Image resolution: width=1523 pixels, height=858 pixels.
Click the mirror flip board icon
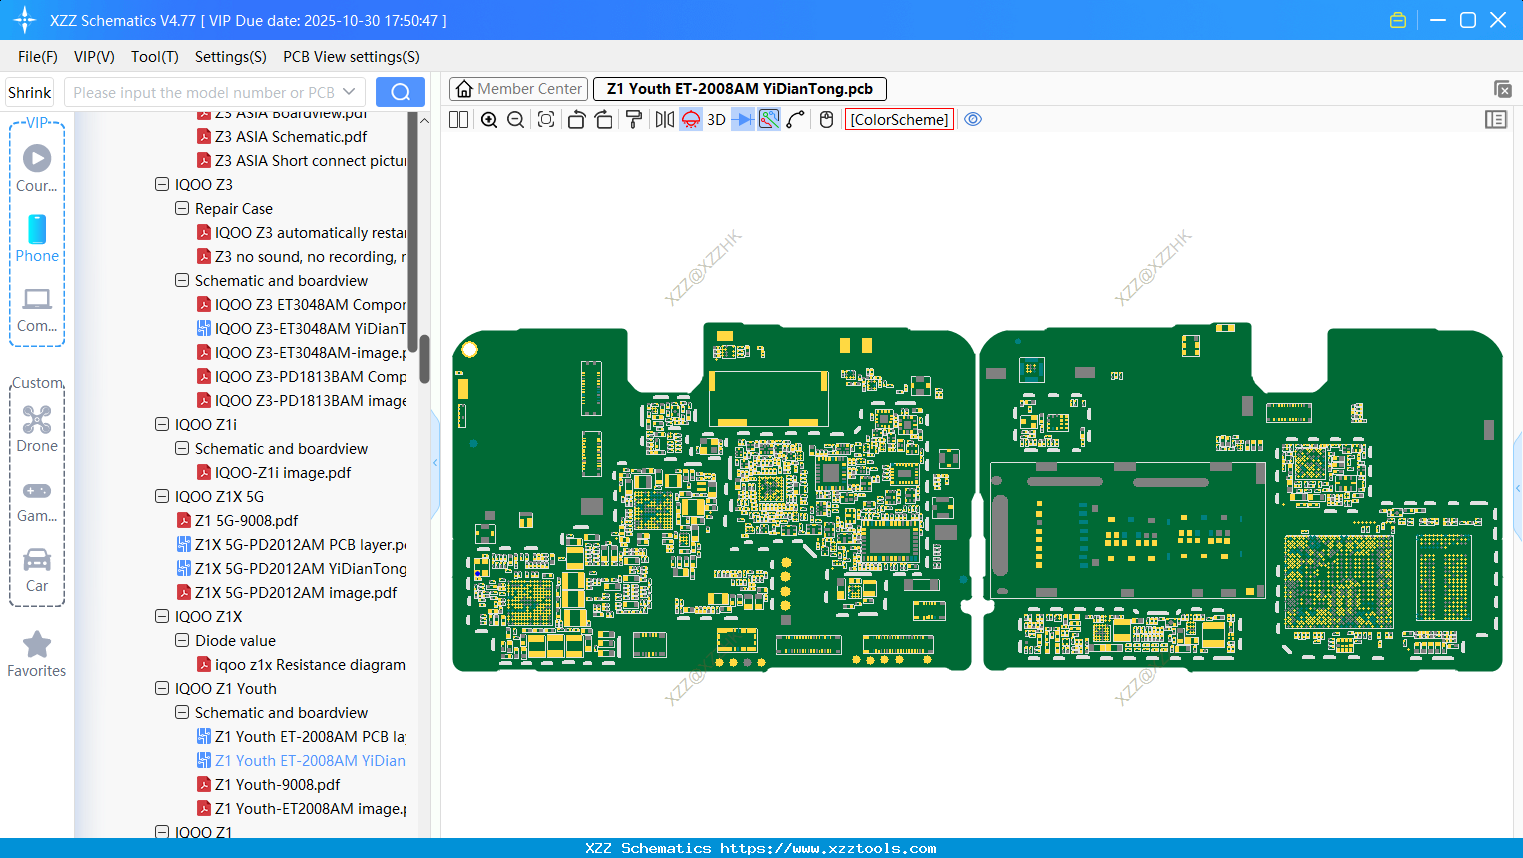point(664,120)
